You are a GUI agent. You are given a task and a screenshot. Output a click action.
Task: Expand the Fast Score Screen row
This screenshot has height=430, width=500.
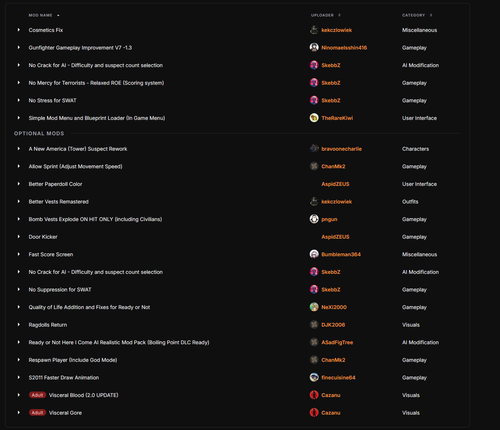click(x=19, y=254)
